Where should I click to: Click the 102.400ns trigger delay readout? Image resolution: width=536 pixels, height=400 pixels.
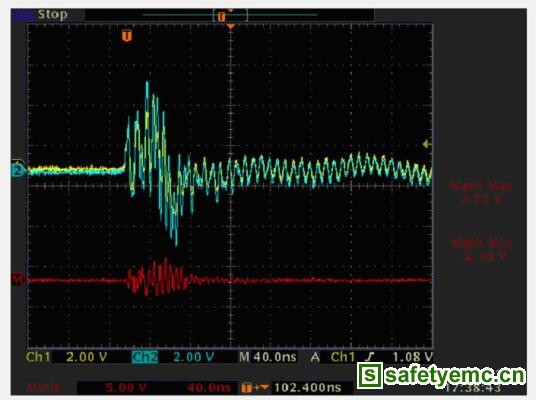coord(308,388)
